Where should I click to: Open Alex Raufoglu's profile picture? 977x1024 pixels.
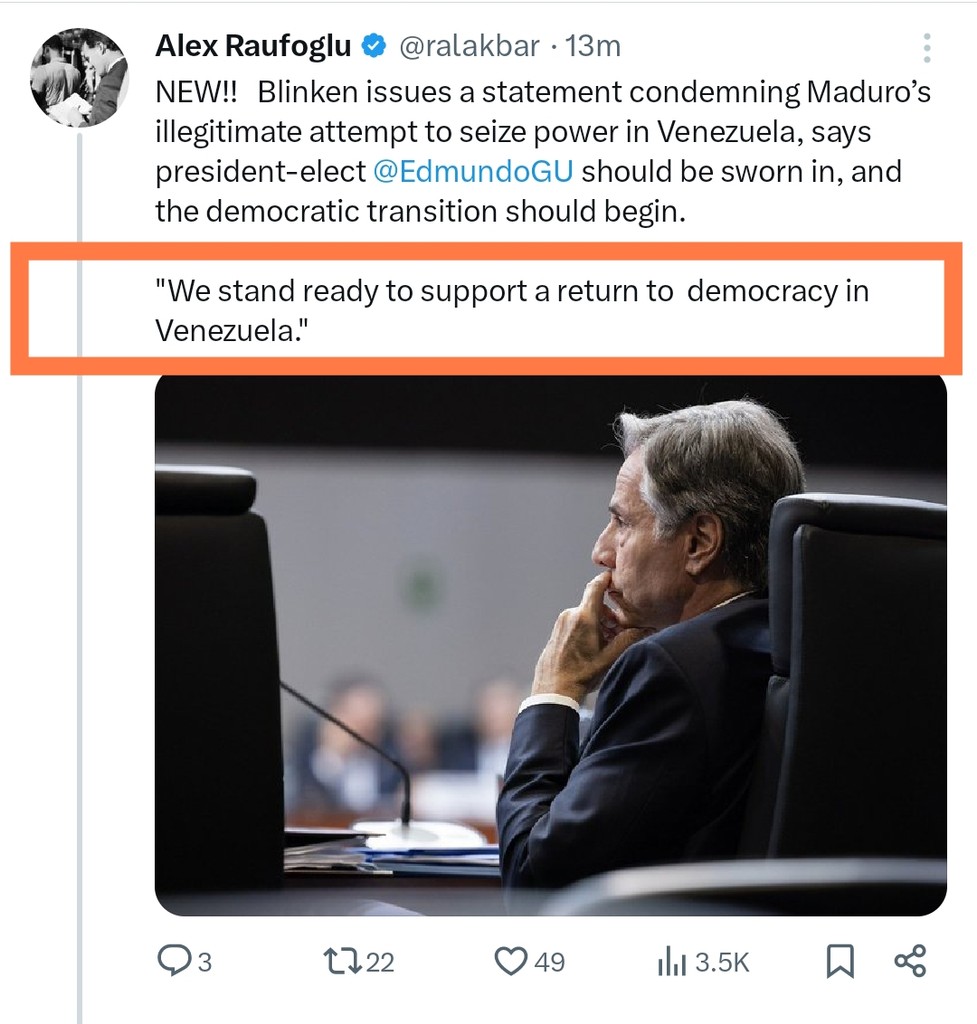[79, 78]
